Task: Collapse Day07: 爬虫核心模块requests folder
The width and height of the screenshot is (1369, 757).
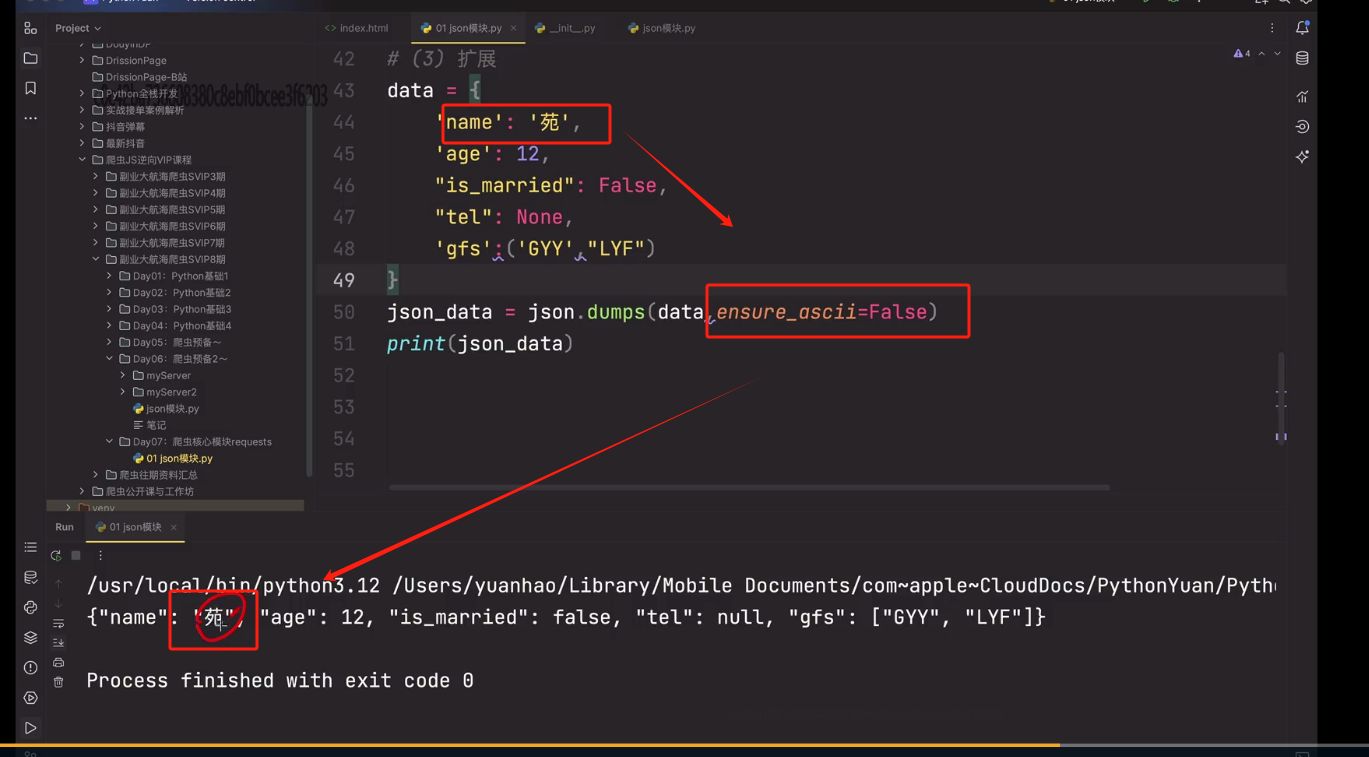Action: [109, 442]
